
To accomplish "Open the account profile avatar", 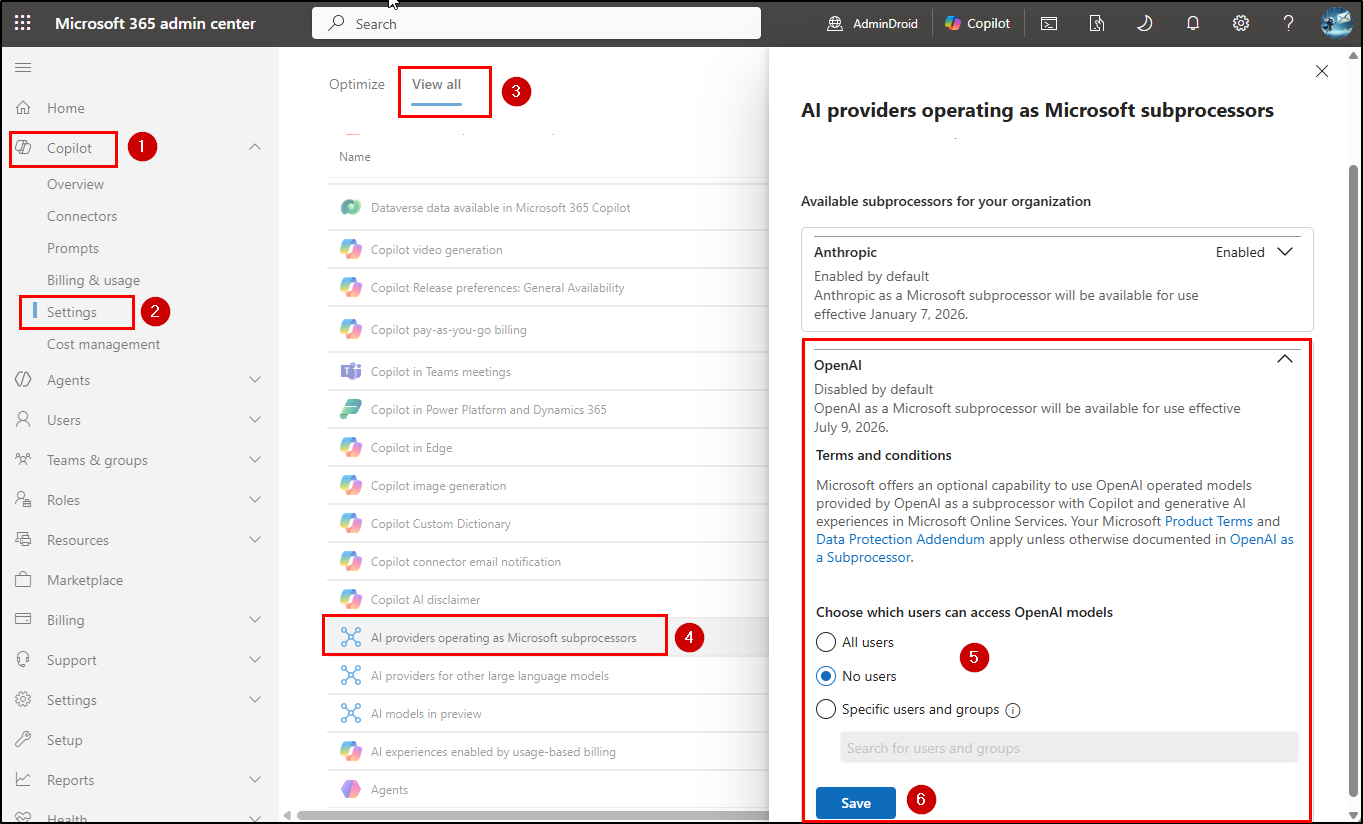I will click(x=1337, y=23).
